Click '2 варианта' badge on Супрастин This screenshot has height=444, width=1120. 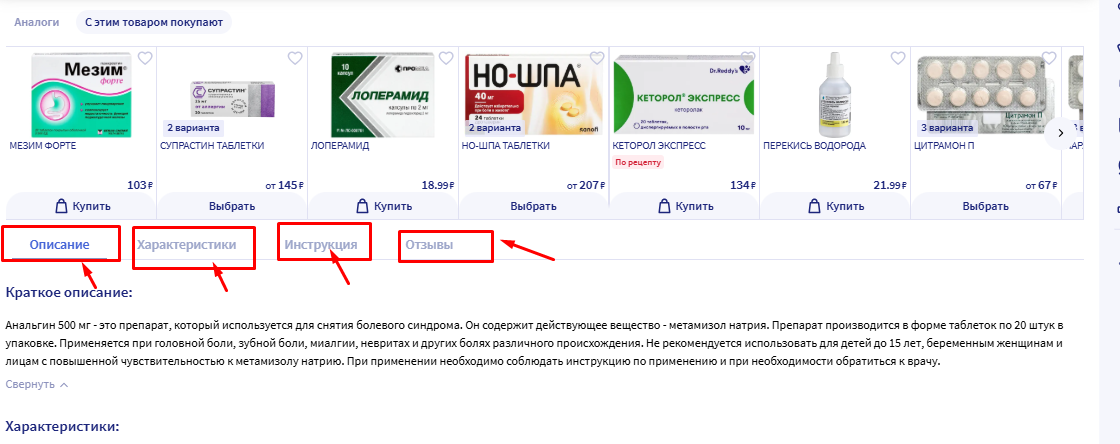coord(193,128)
